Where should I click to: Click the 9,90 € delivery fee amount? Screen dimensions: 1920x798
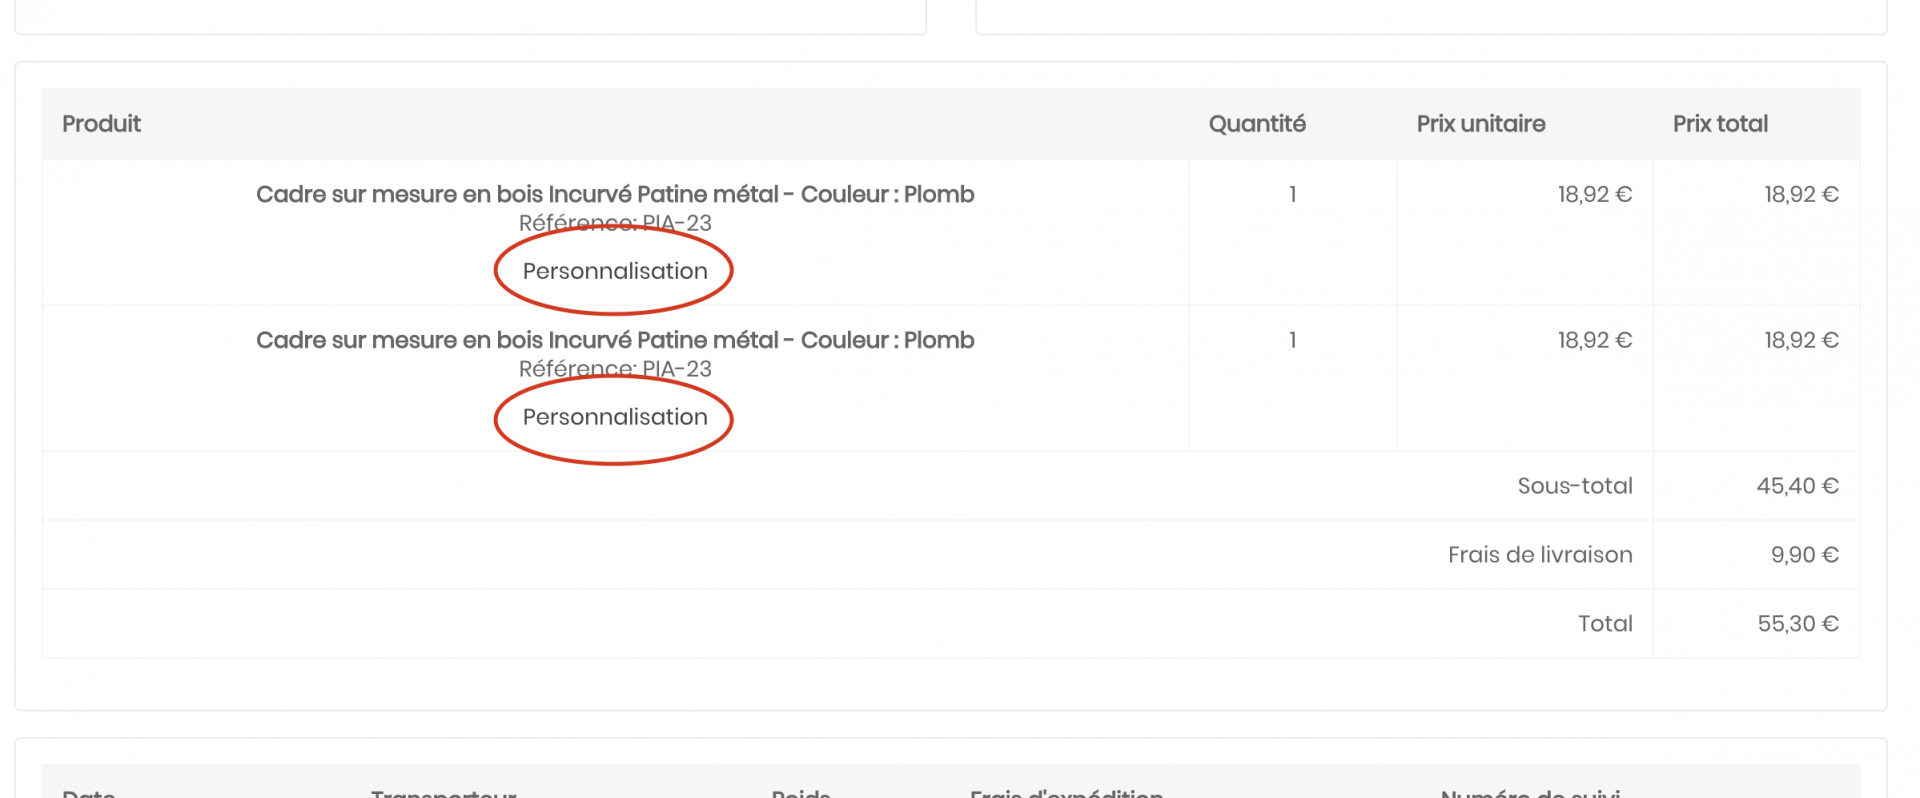pos(1805,555)
